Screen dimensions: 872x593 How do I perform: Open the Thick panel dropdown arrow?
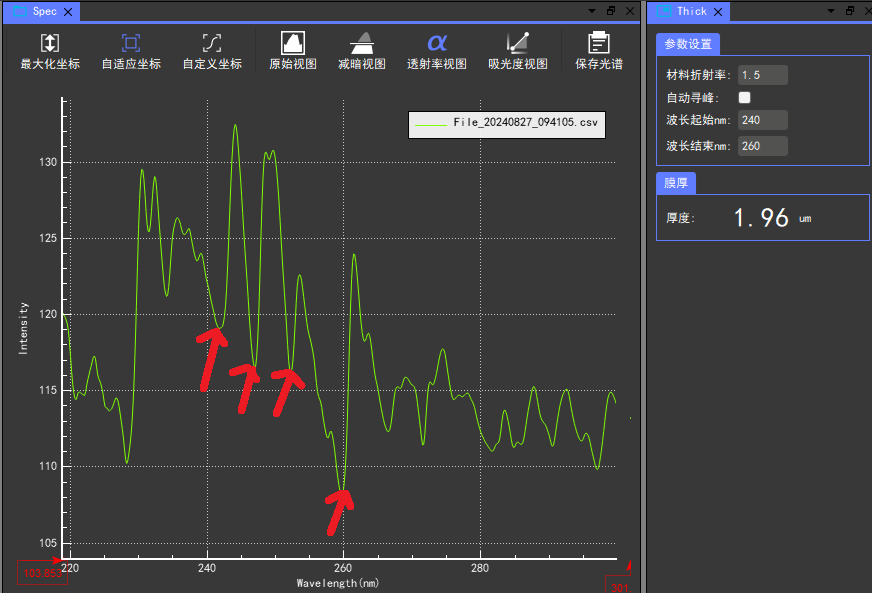(832, 11)
